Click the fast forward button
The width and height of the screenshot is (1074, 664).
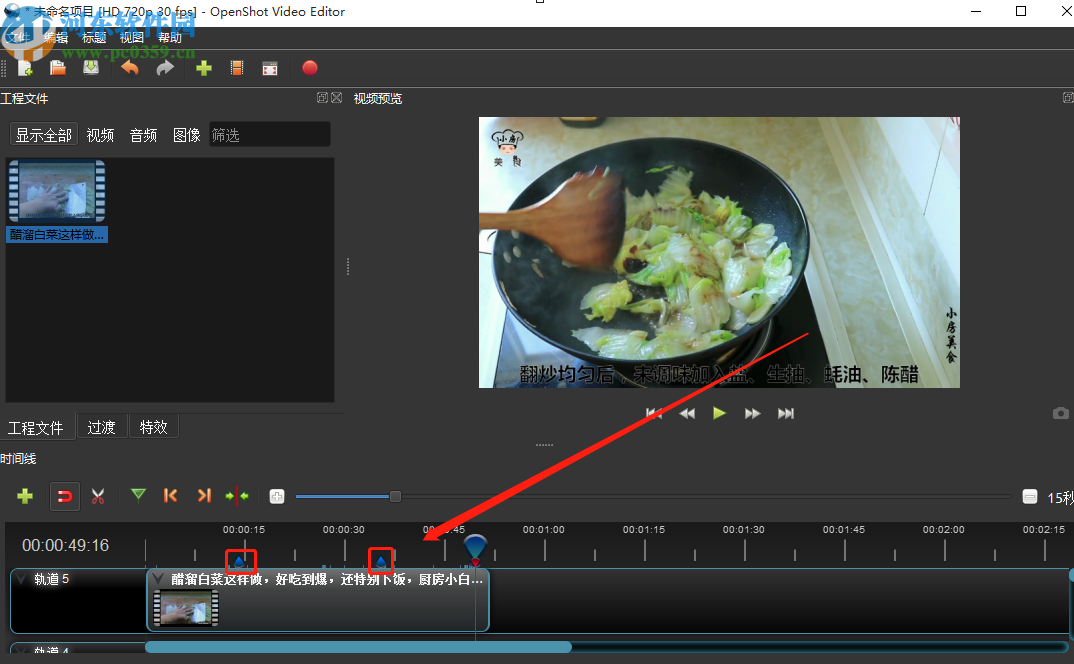[752, 413]
